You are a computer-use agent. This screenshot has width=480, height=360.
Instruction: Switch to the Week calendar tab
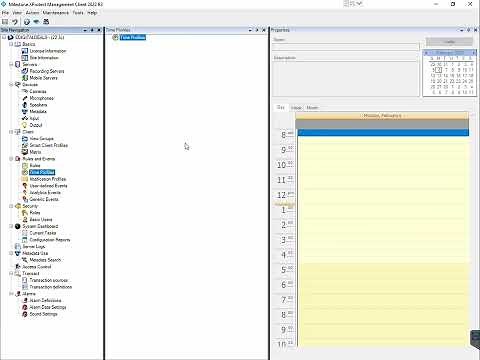point(296,108)
